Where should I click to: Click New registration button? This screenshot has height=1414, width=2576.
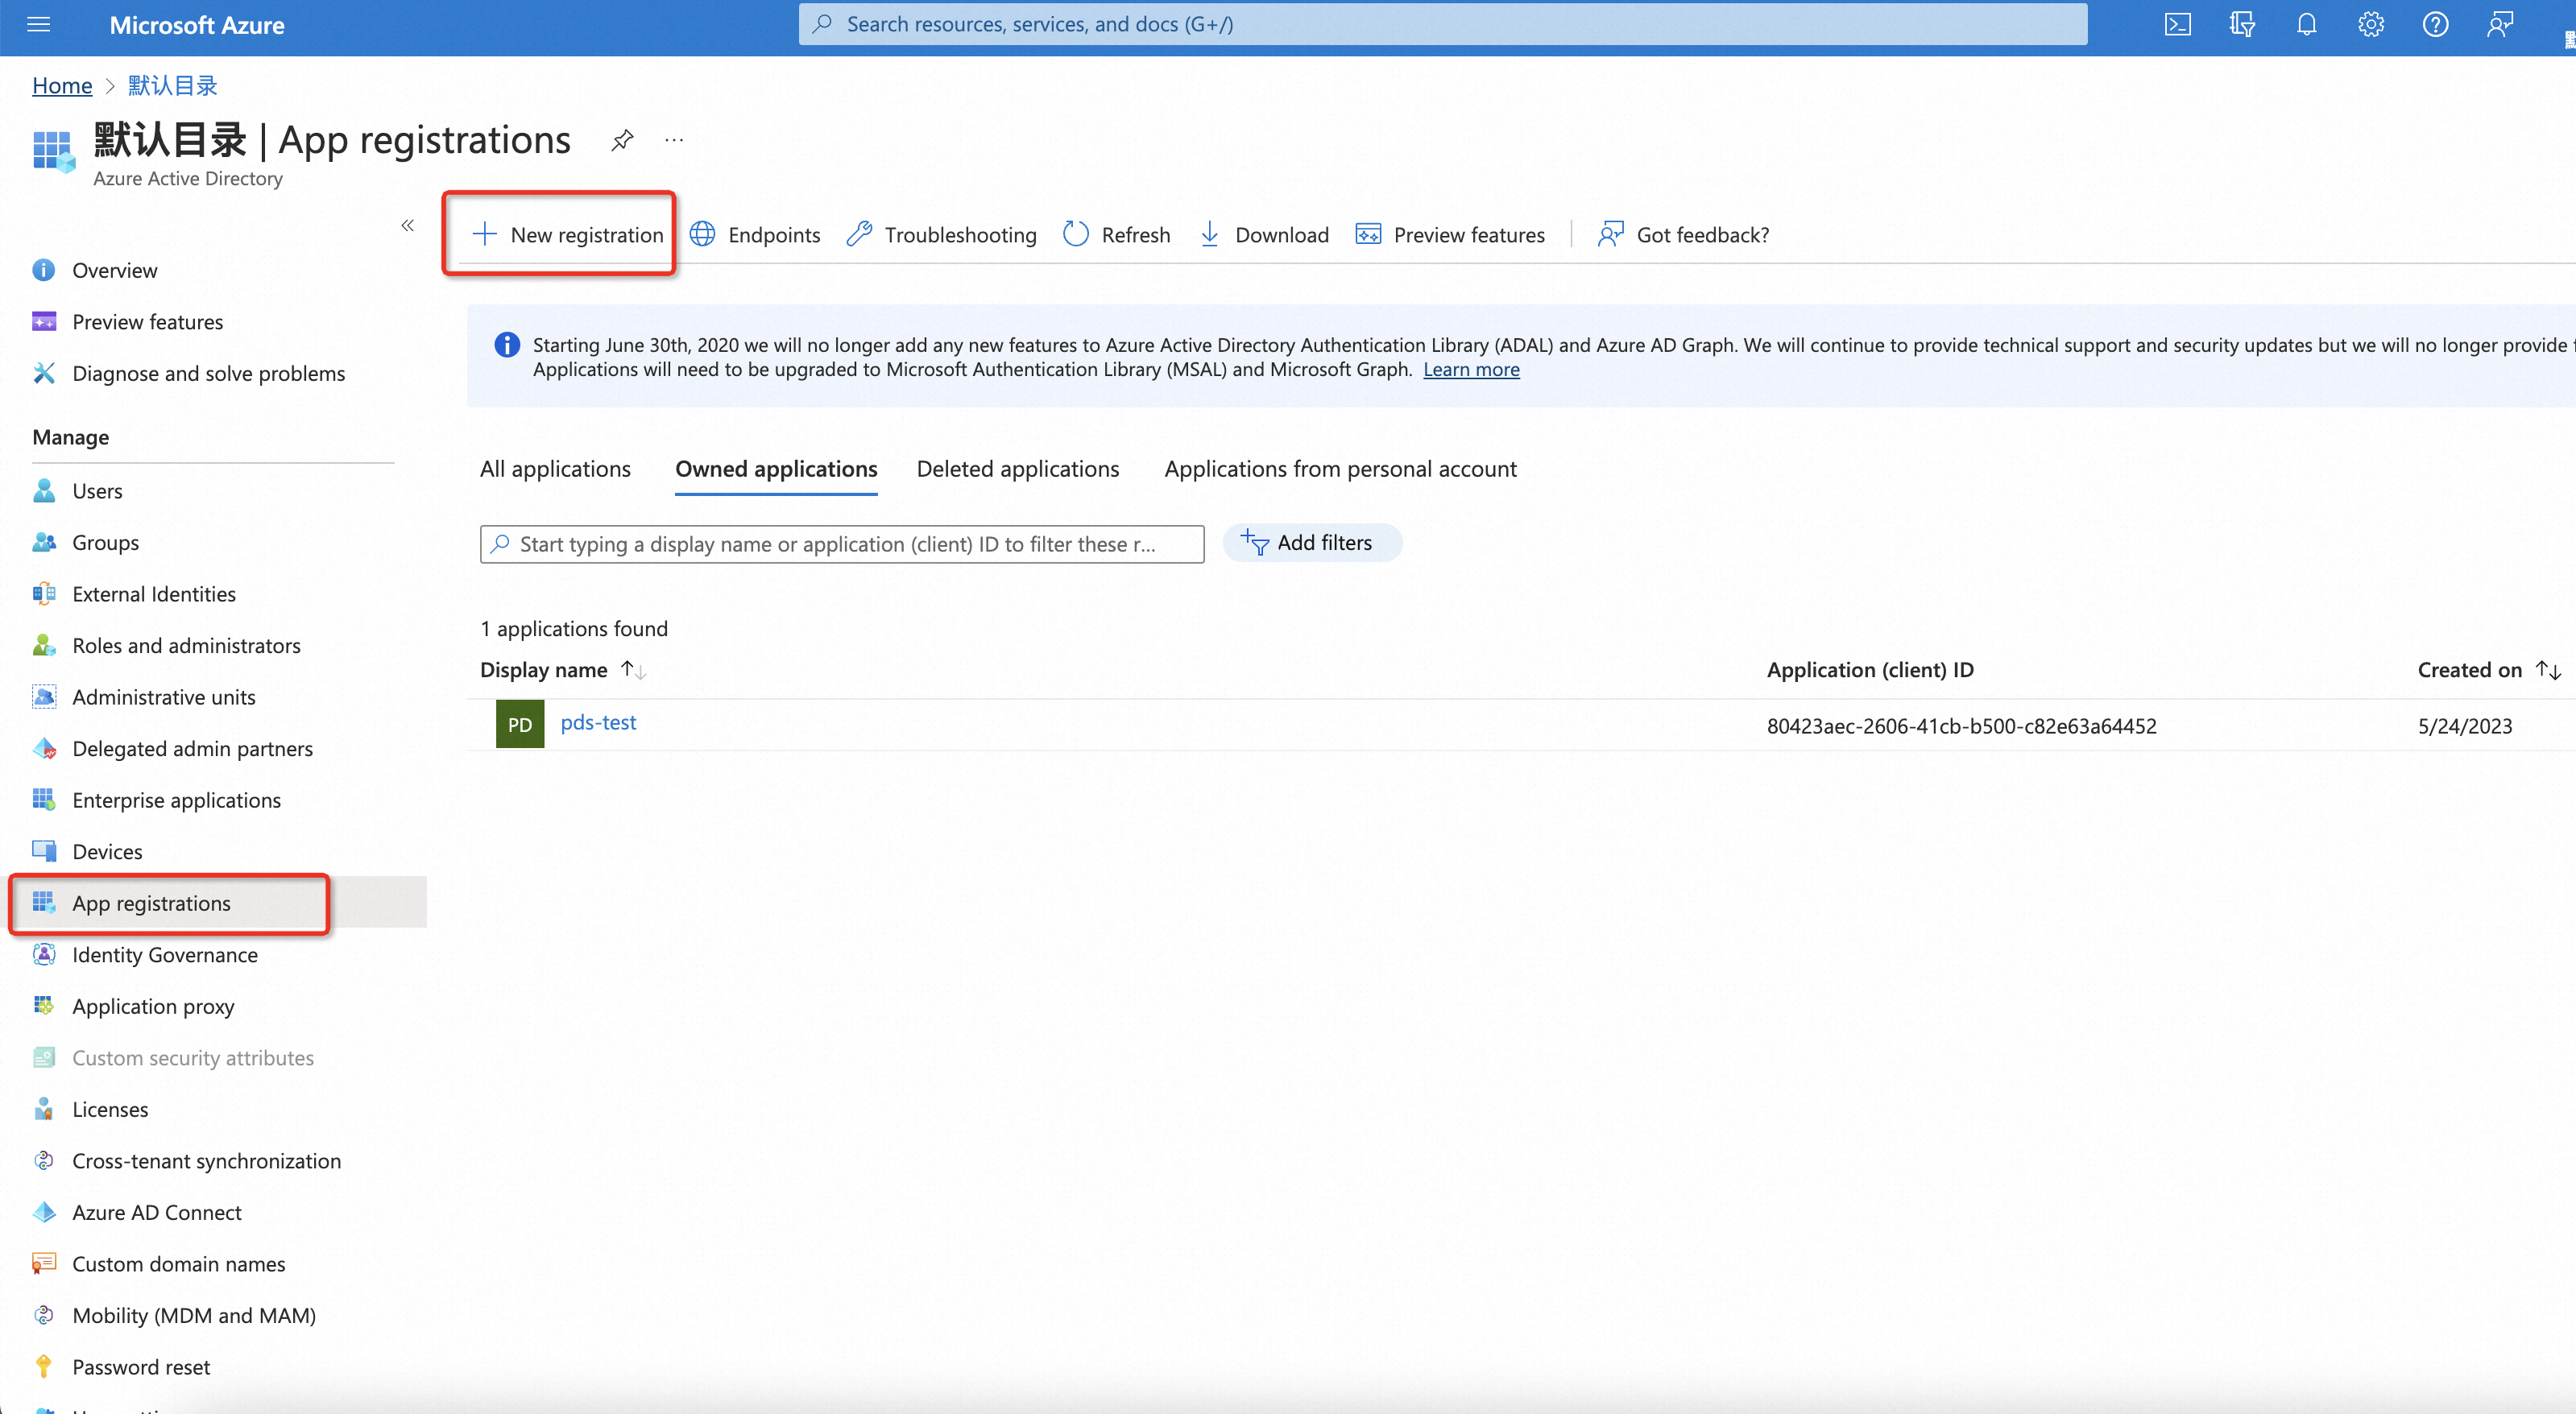(x=567, y=234)
